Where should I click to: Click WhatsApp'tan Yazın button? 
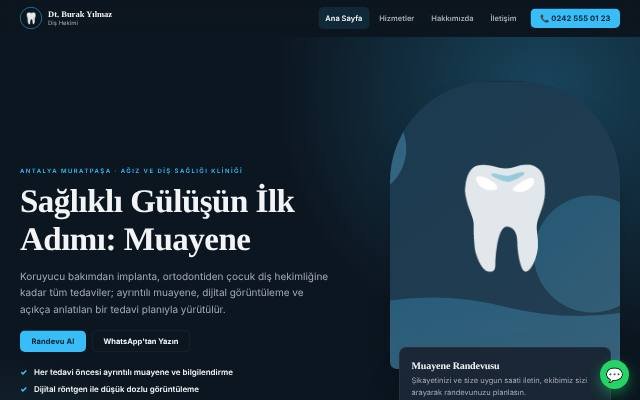[x=141, y=341]
